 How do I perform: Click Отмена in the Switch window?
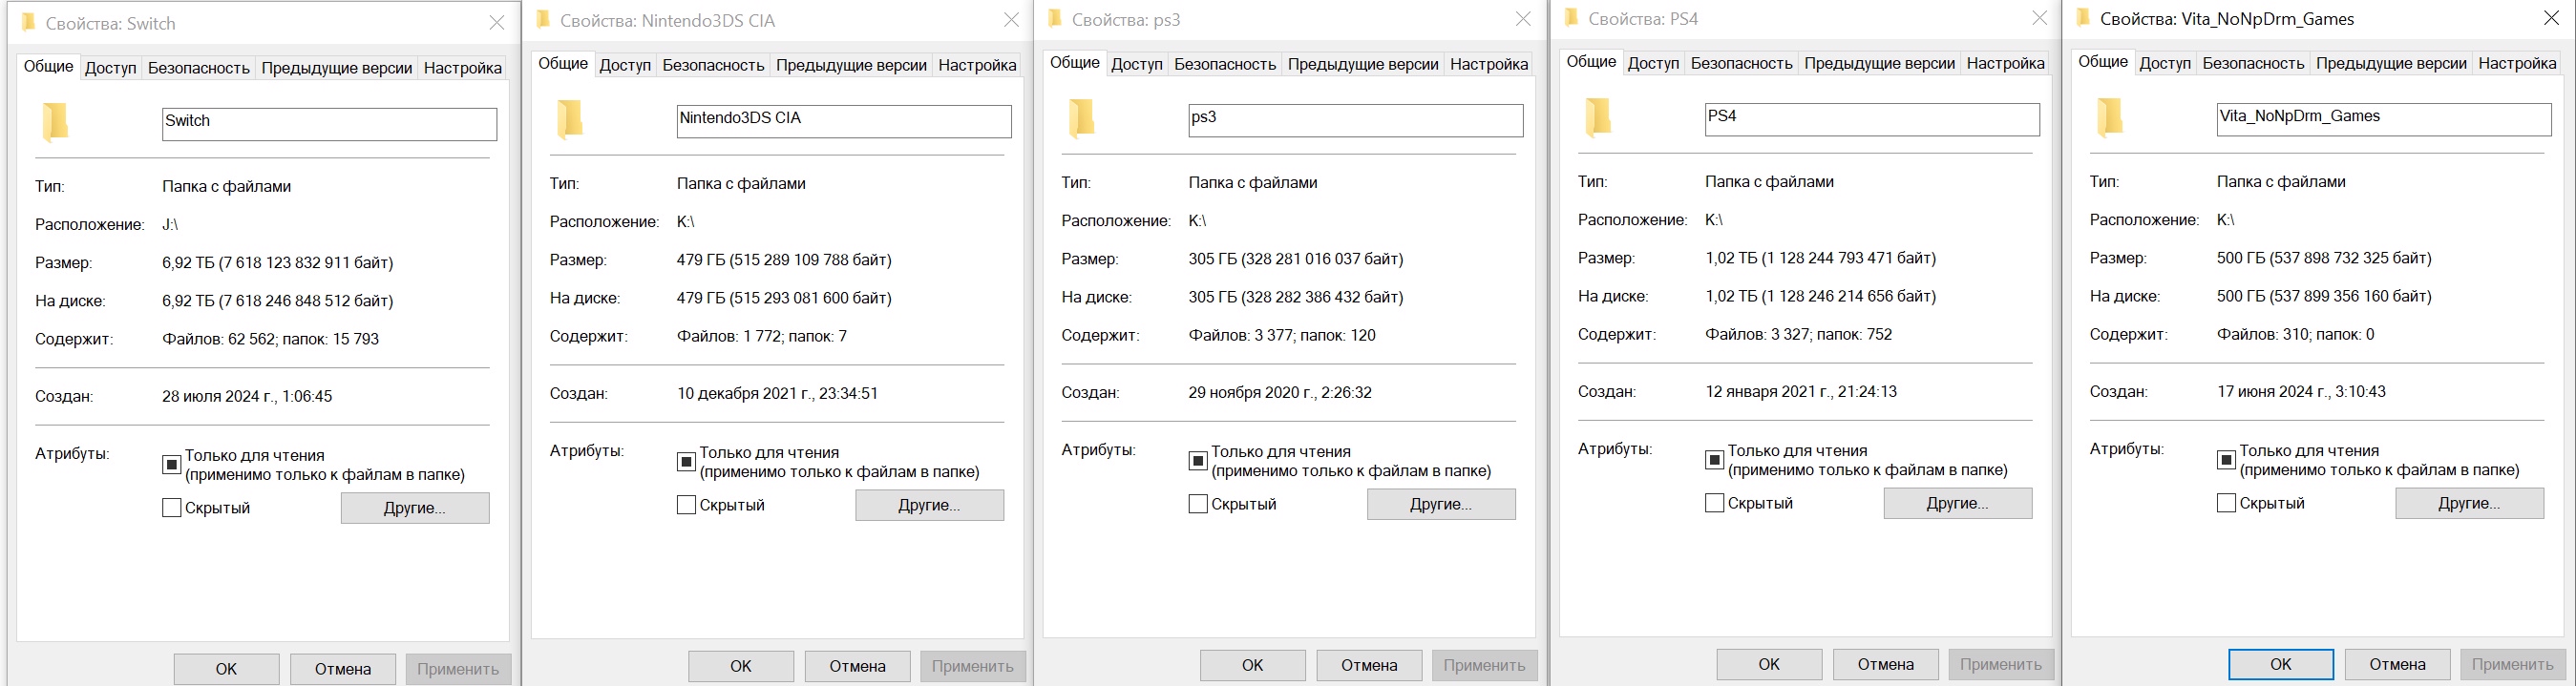[343, 669]
